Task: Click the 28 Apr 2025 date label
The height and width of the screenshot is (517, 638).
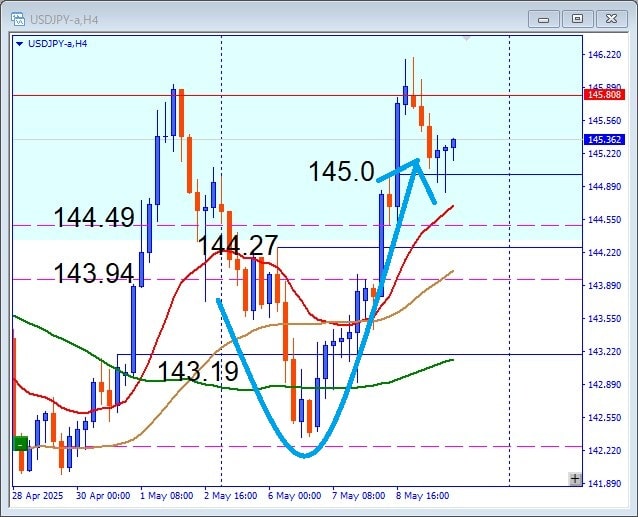Action: 38,496
